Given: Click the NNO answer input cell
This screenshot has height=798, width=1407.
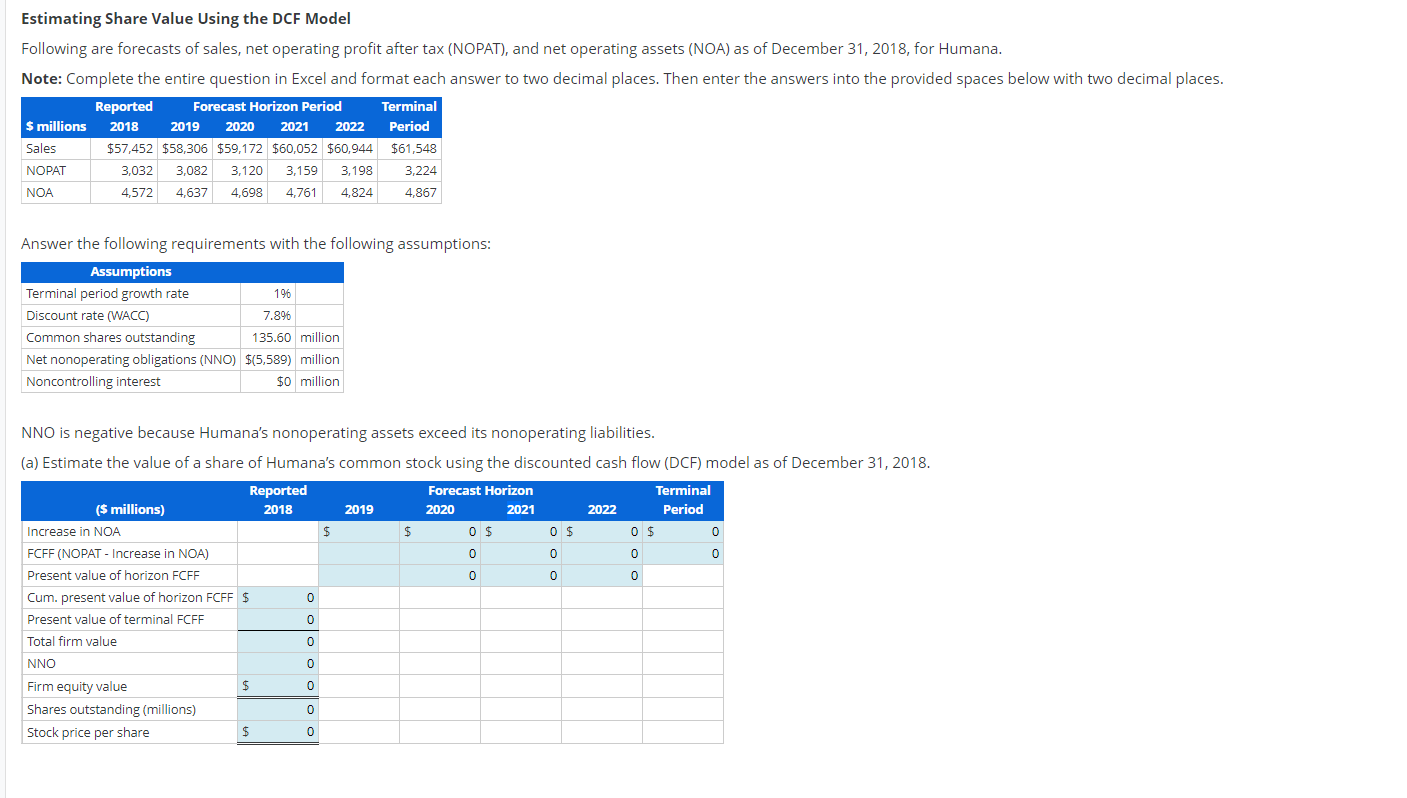Looking at the screenshot, I should [x=278, y=663].
